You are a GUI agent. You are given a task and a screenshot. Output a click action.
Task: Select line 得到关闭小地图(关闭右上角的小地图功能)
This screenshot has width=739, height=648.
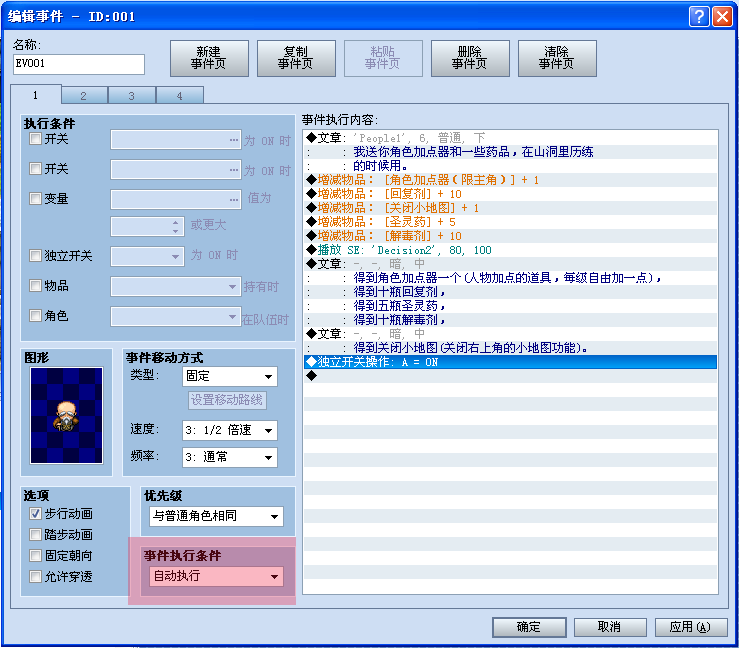click(510, 348)
